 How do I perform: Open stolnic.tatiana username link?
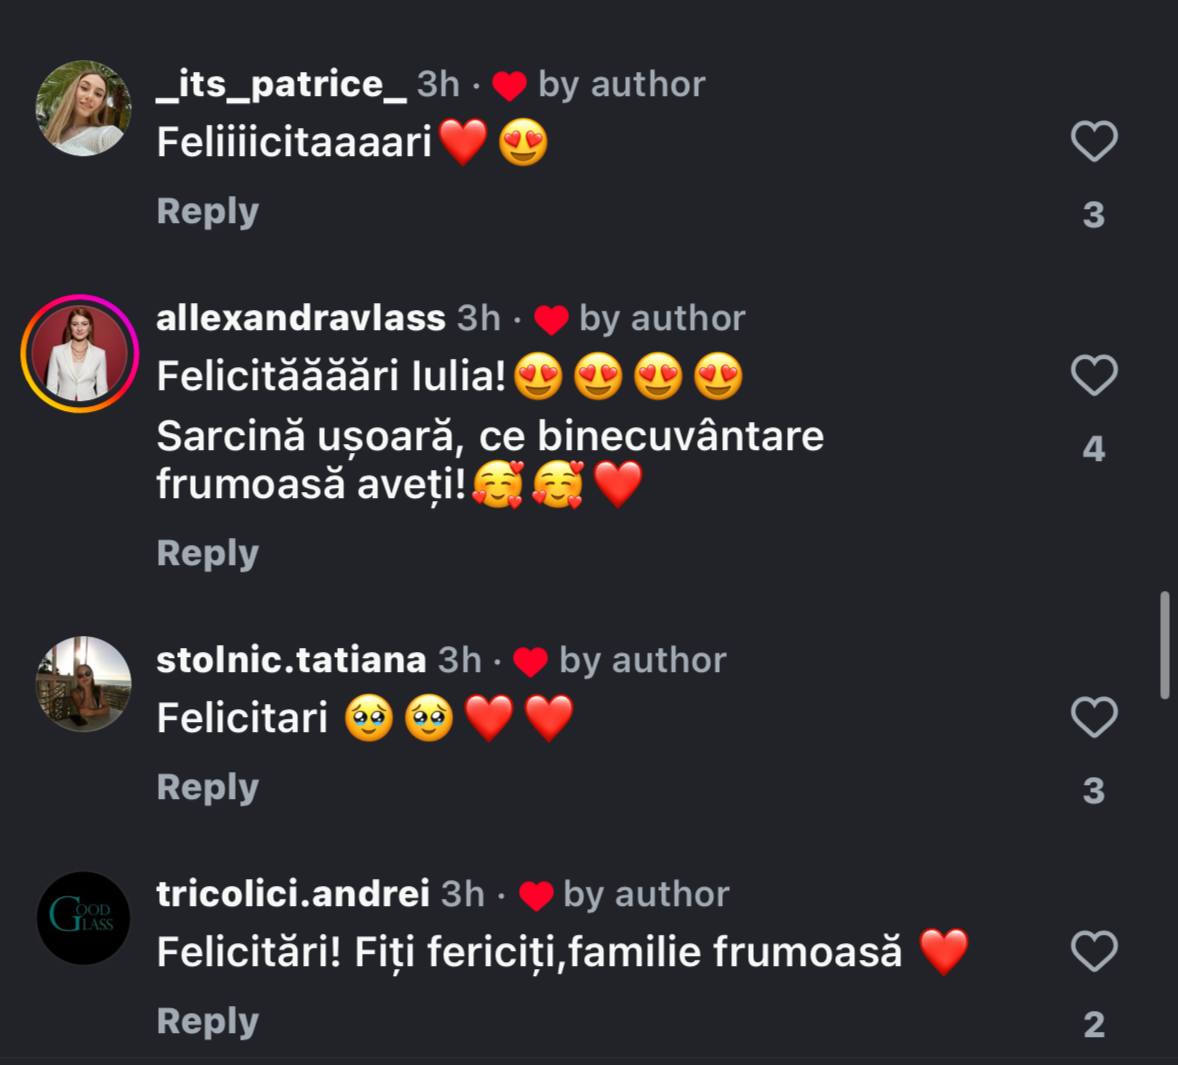pos(291,660)
